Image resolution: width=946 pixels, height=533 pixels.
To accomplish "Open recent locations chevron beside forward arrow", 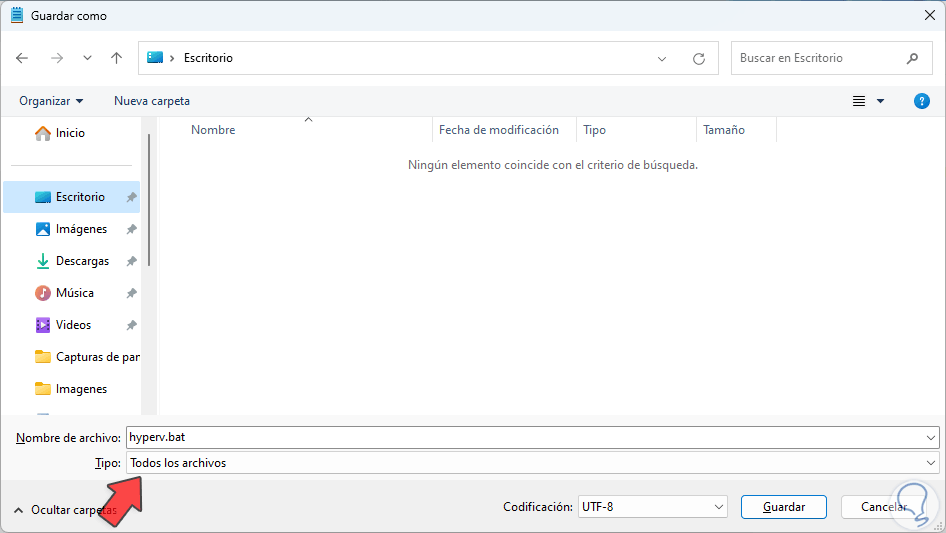I will click(x=87, y=58).
